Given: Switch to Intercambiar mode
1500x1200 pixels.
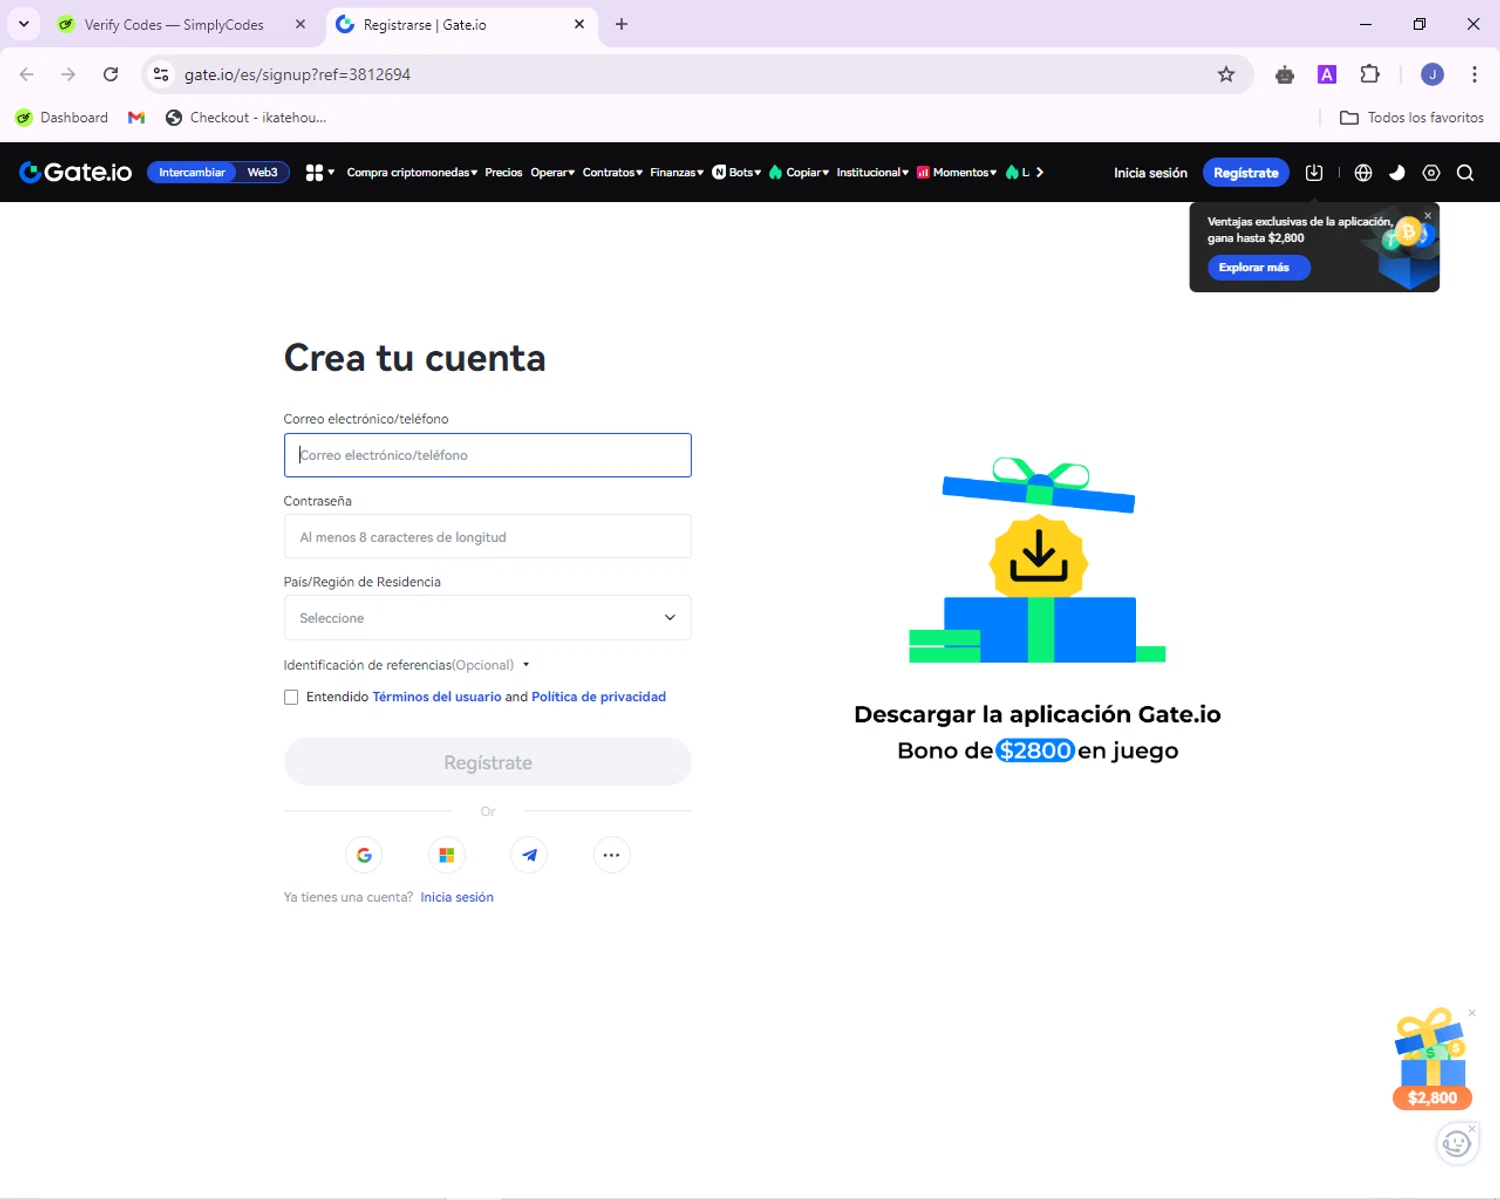Looking at the screenshot, I should click(x=192, y=172).
